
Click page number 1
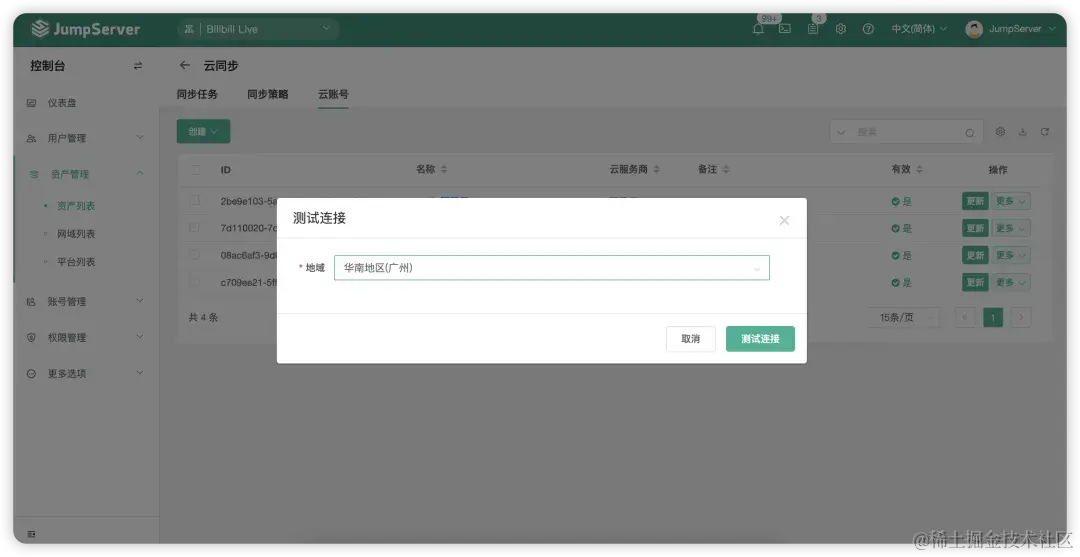pyautogui.click(x=993, y=317)
